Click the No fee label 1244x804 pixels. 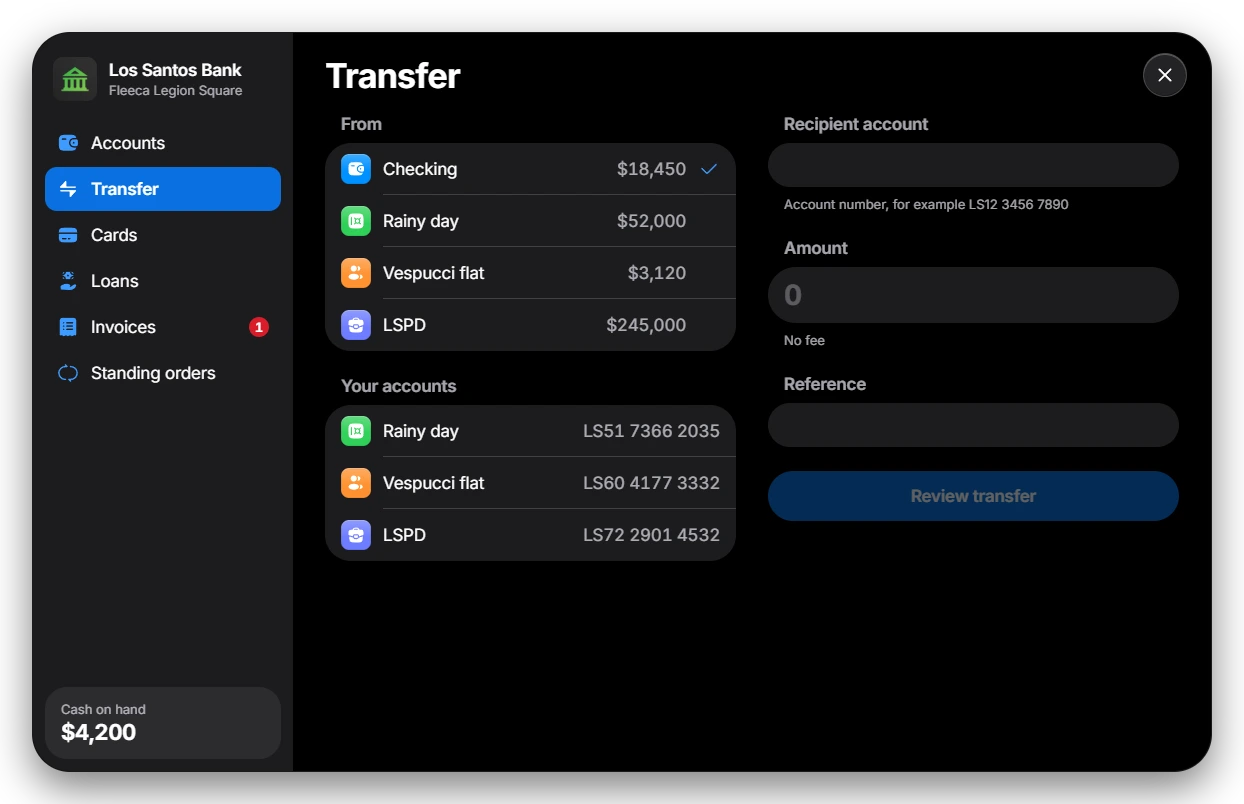804,340
